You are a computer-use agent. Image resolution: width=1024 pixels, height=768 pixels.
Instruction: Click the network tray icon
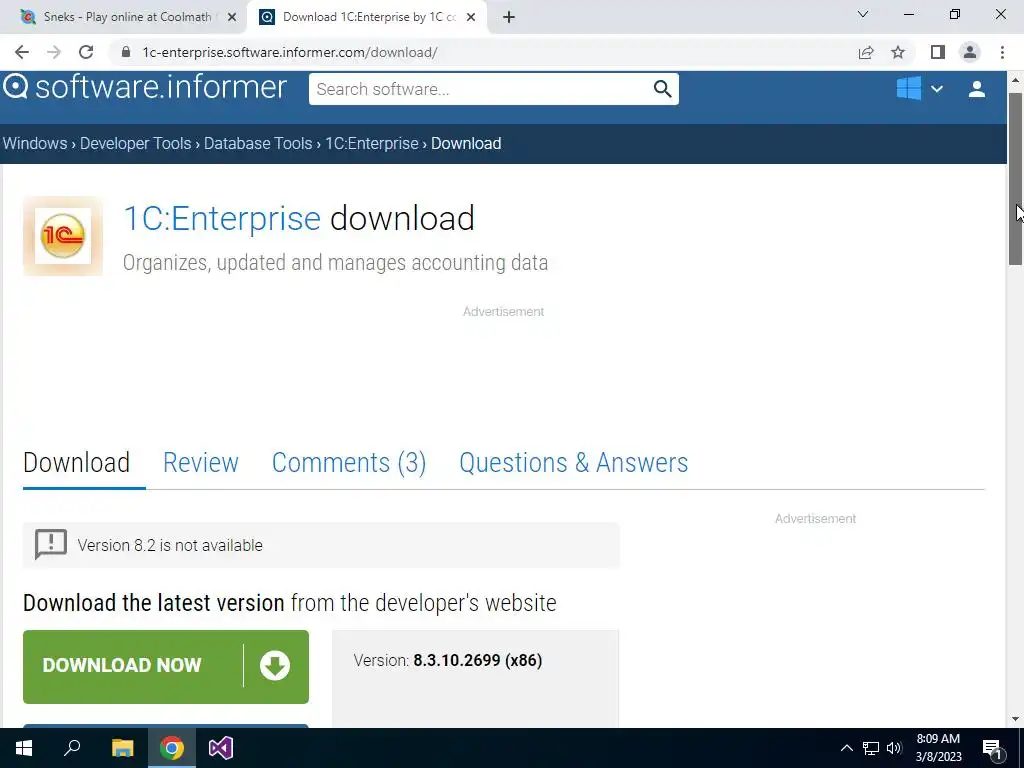pos(871,748)
